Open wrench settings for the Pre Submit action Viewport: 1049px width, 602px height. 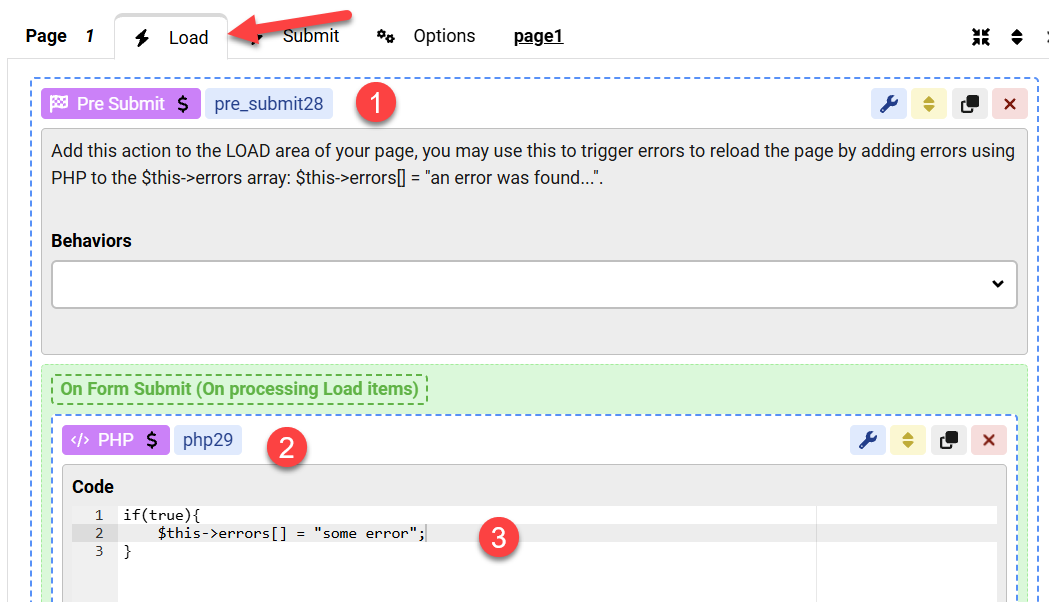click(x=888, y=103)
